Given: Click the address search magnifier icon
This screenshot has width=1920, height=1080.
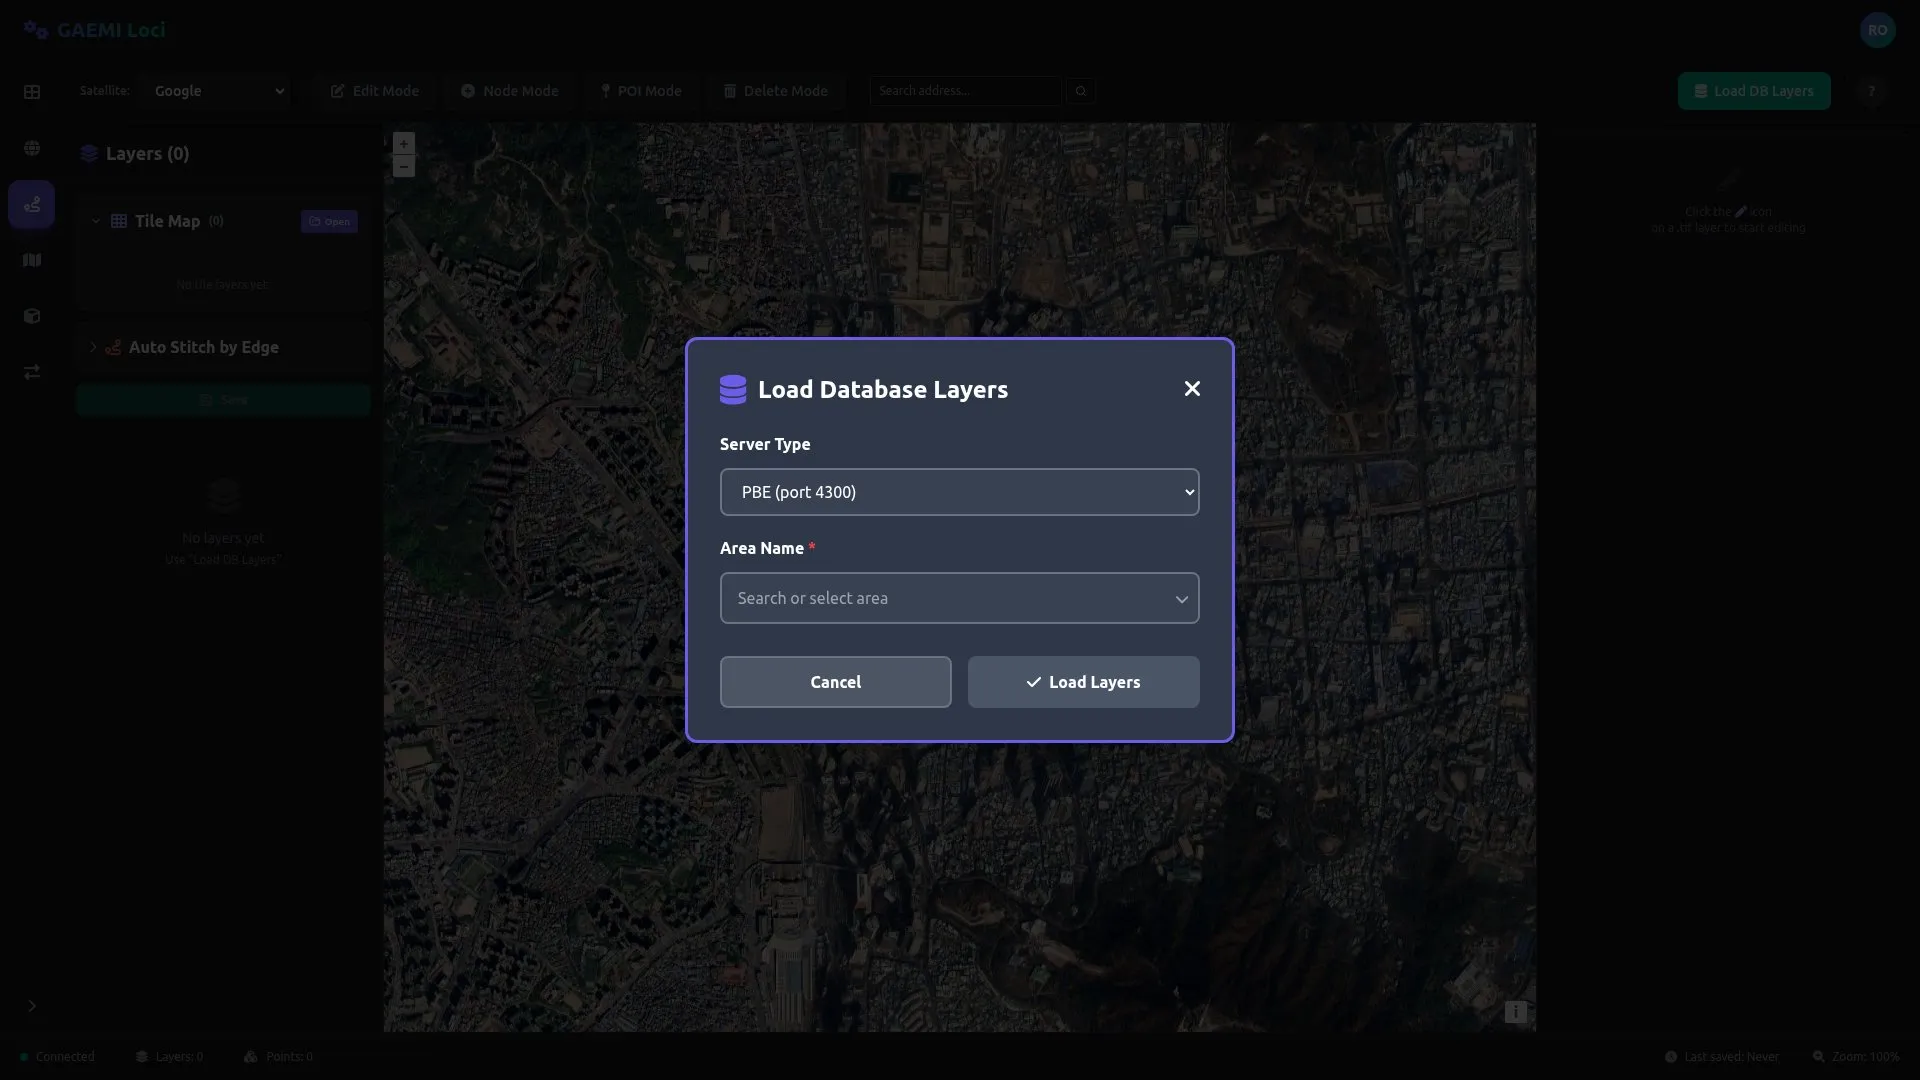Looking at the screenshot, I should 1081,91.
